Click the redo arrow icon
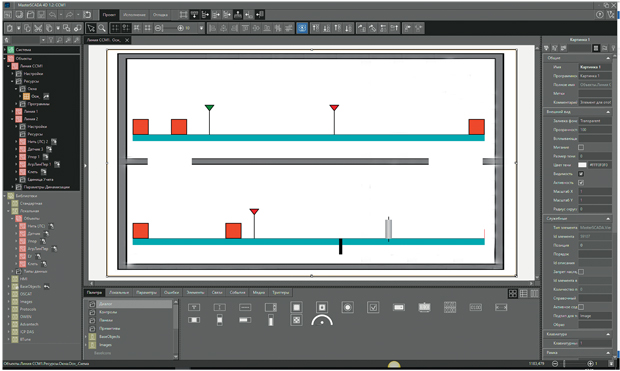620x371 pixels. pos(69,15)
